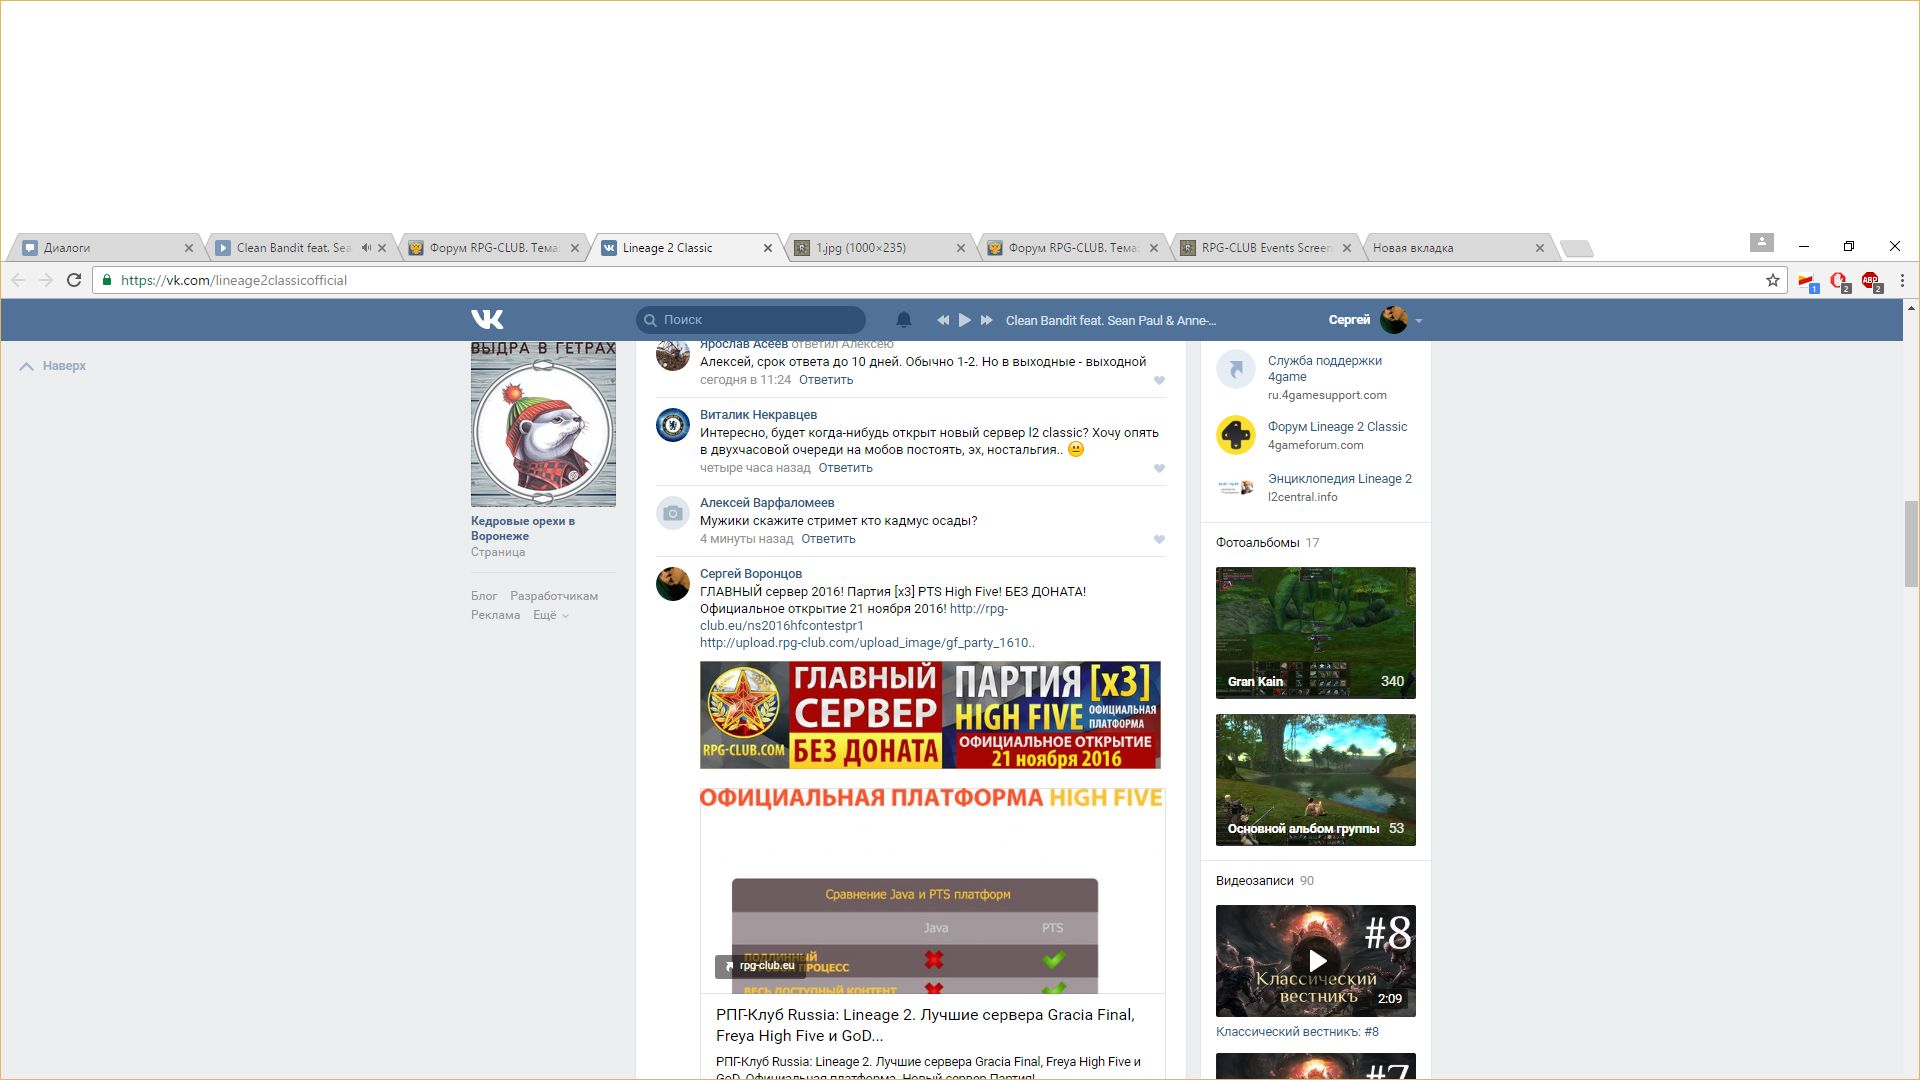
Task: Open the Фотоальбомы section header
Action: 1257,543
